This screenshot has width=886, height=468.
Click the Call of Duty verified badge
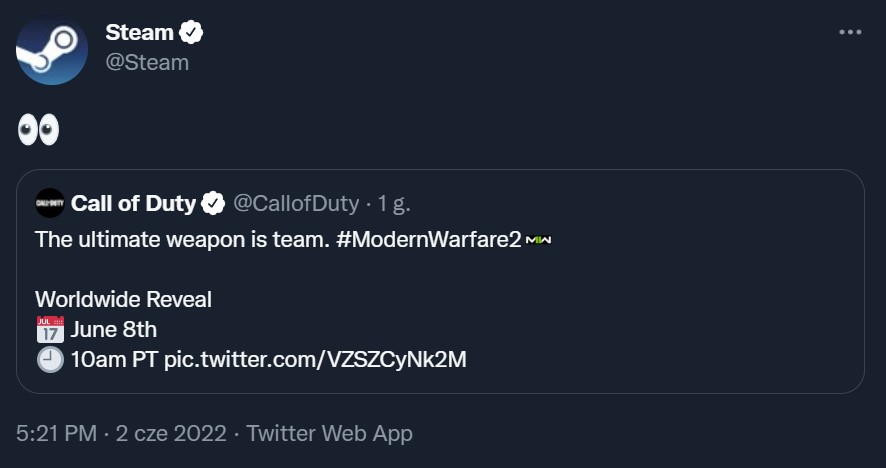[x=213, y=204]
